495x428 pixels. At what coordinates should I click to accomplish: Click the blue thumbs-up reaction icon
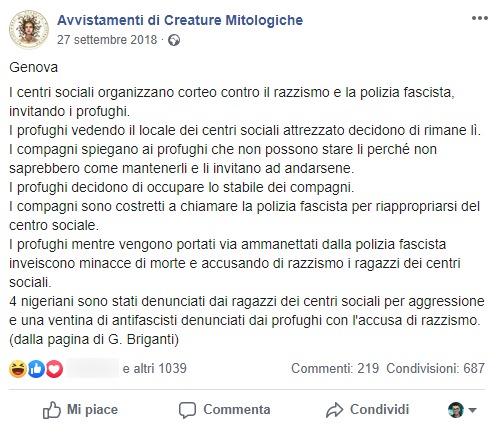[x=36, y=369]
